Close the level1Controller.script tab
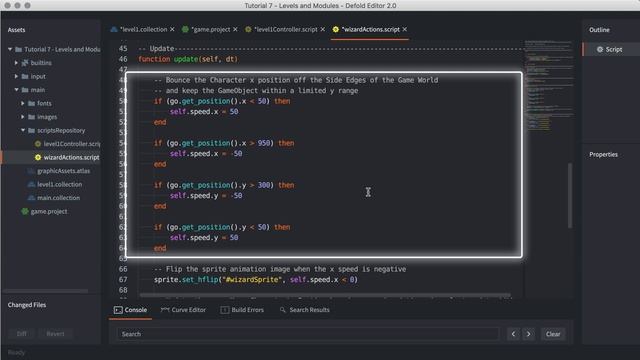640x360 pixels. 323,29
